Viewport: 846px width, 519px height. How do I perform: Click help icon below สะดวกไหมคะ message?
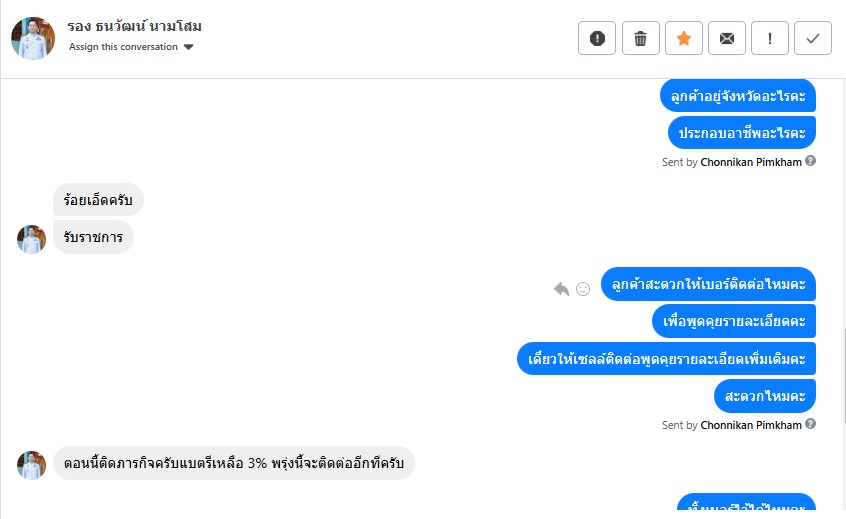pyautogui.click(x=811, y=424)
